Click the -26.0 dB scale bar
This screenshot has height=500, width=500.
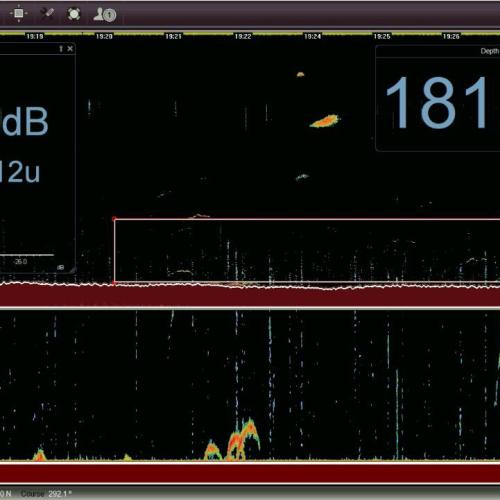[27, 255]
